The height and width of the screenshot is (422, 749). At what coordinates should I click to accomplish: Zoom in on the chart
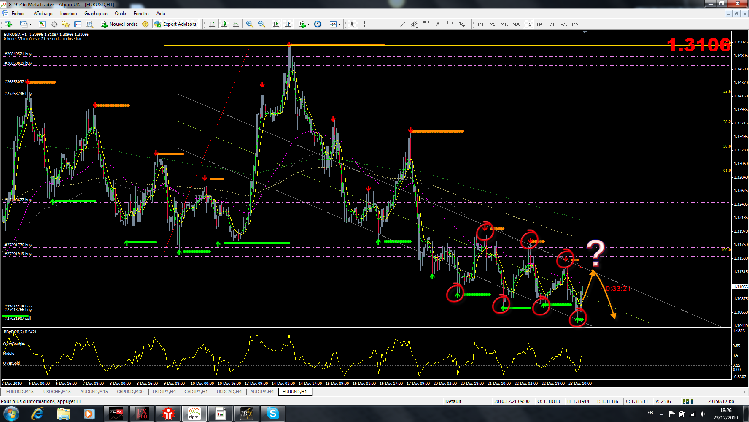(249, 23)
